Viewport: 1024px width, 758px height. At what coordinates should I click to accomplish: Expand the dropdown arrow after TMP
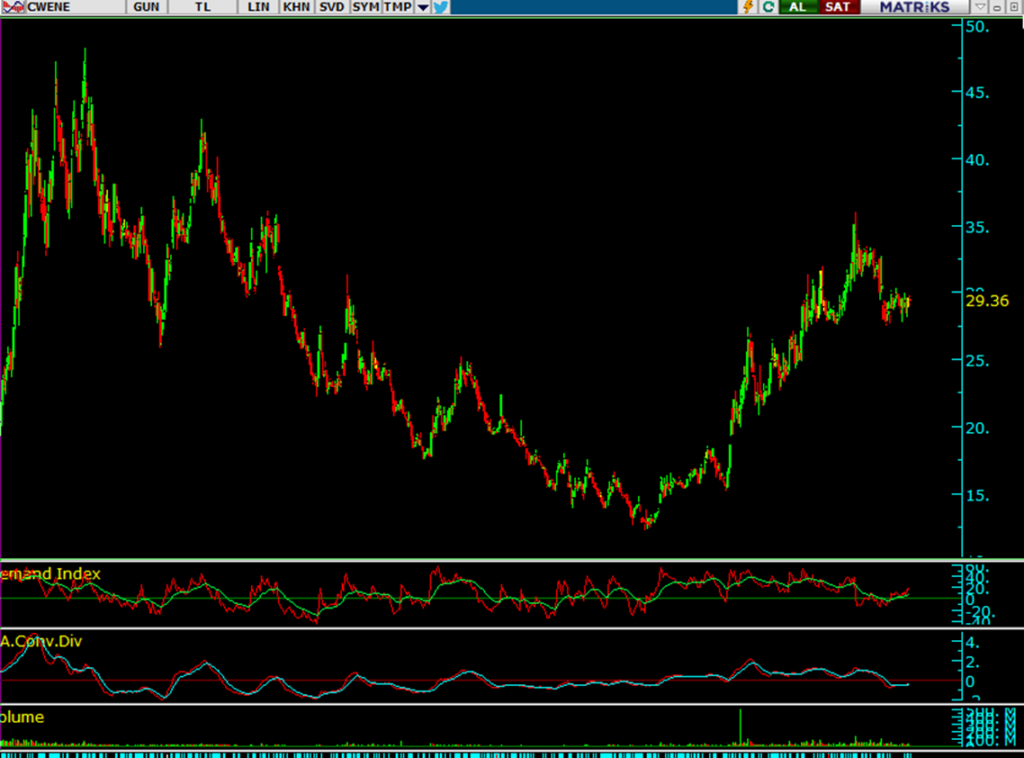pyautogui.click(x=423, y=7)
